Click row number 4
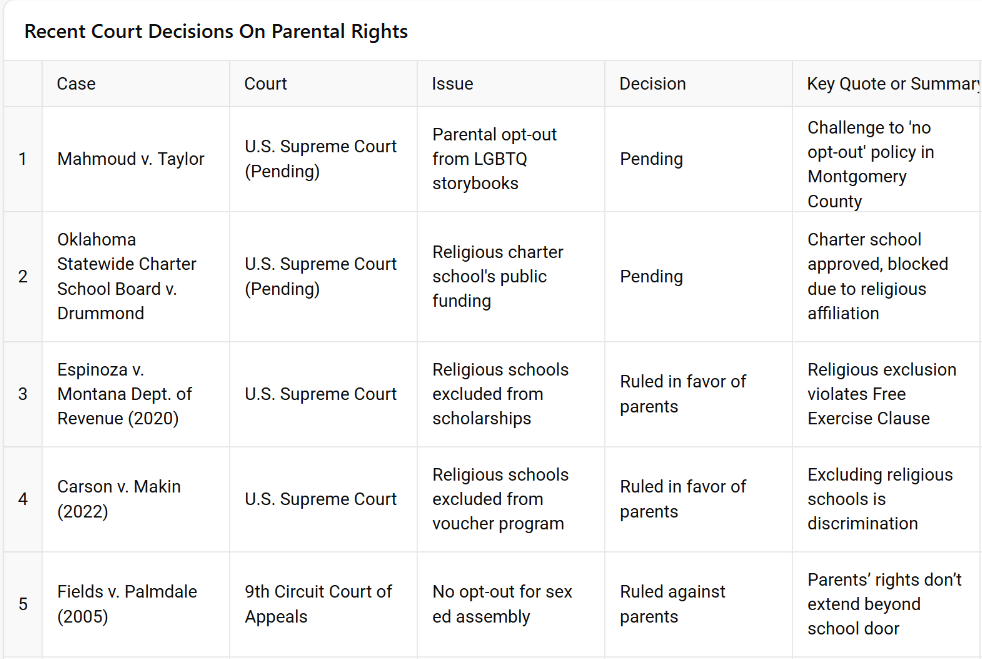This screenshot has width=982, height=659. click(x=23, y=499)
